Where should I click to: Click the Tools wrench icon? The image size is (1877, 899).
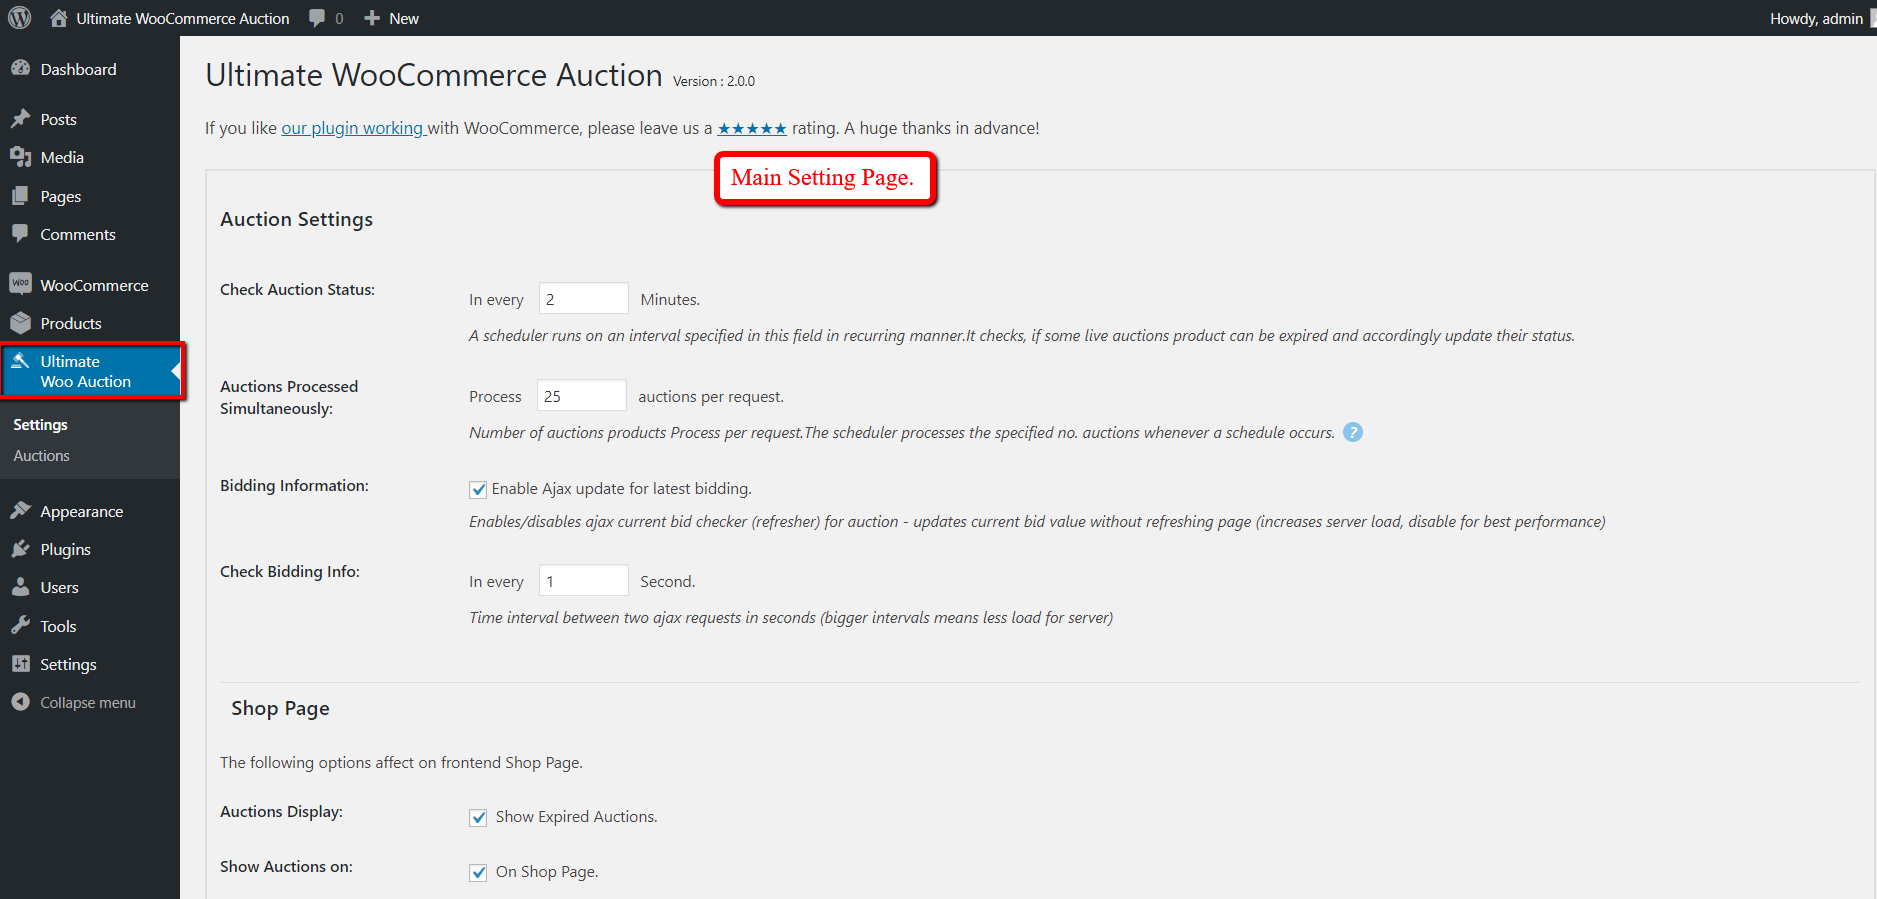(x=20, y=626)
